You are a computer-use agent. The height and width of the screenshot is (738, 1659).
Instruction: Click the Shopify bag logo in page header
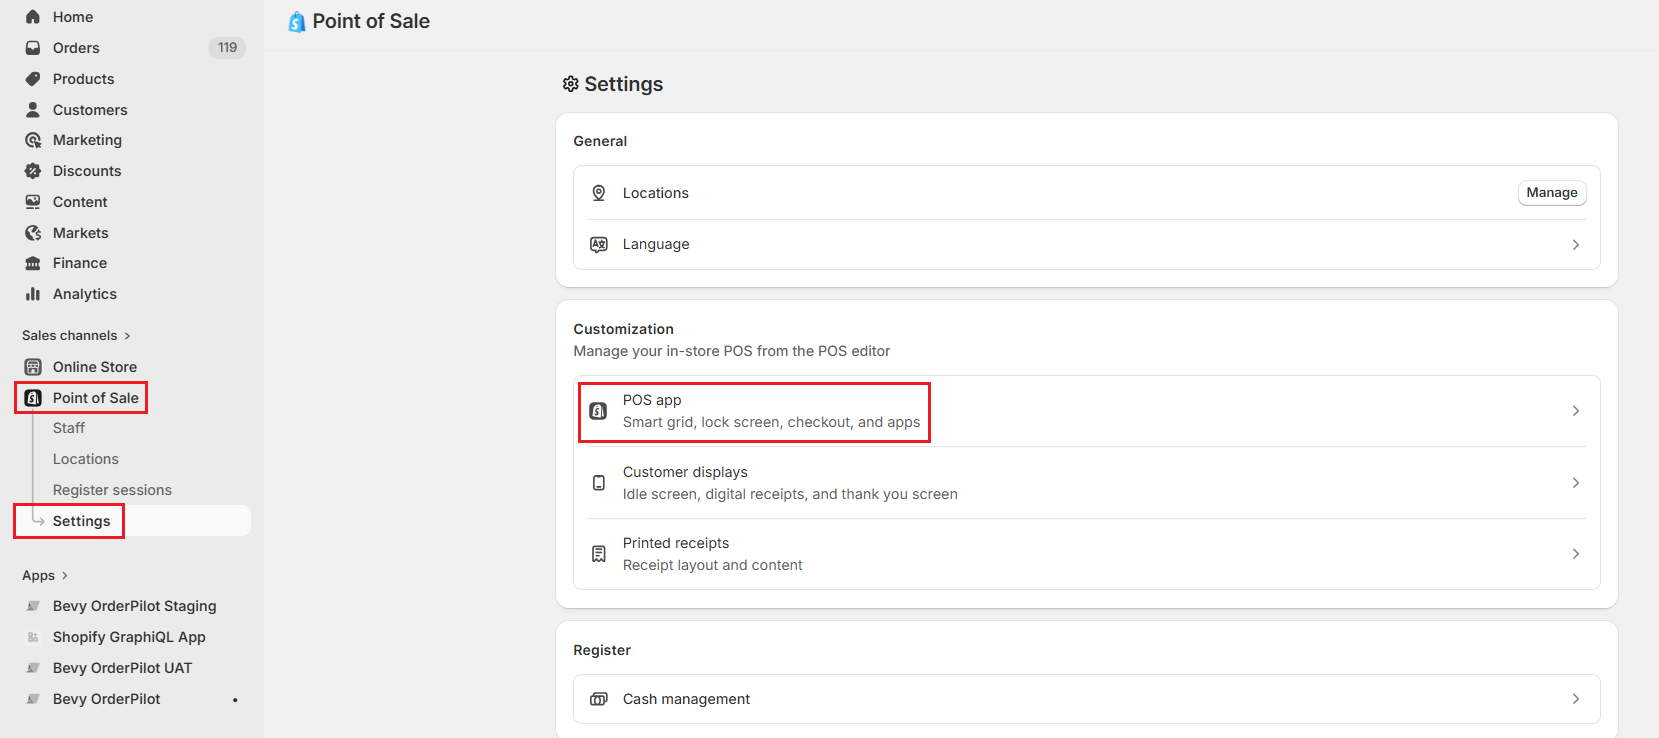297,22
